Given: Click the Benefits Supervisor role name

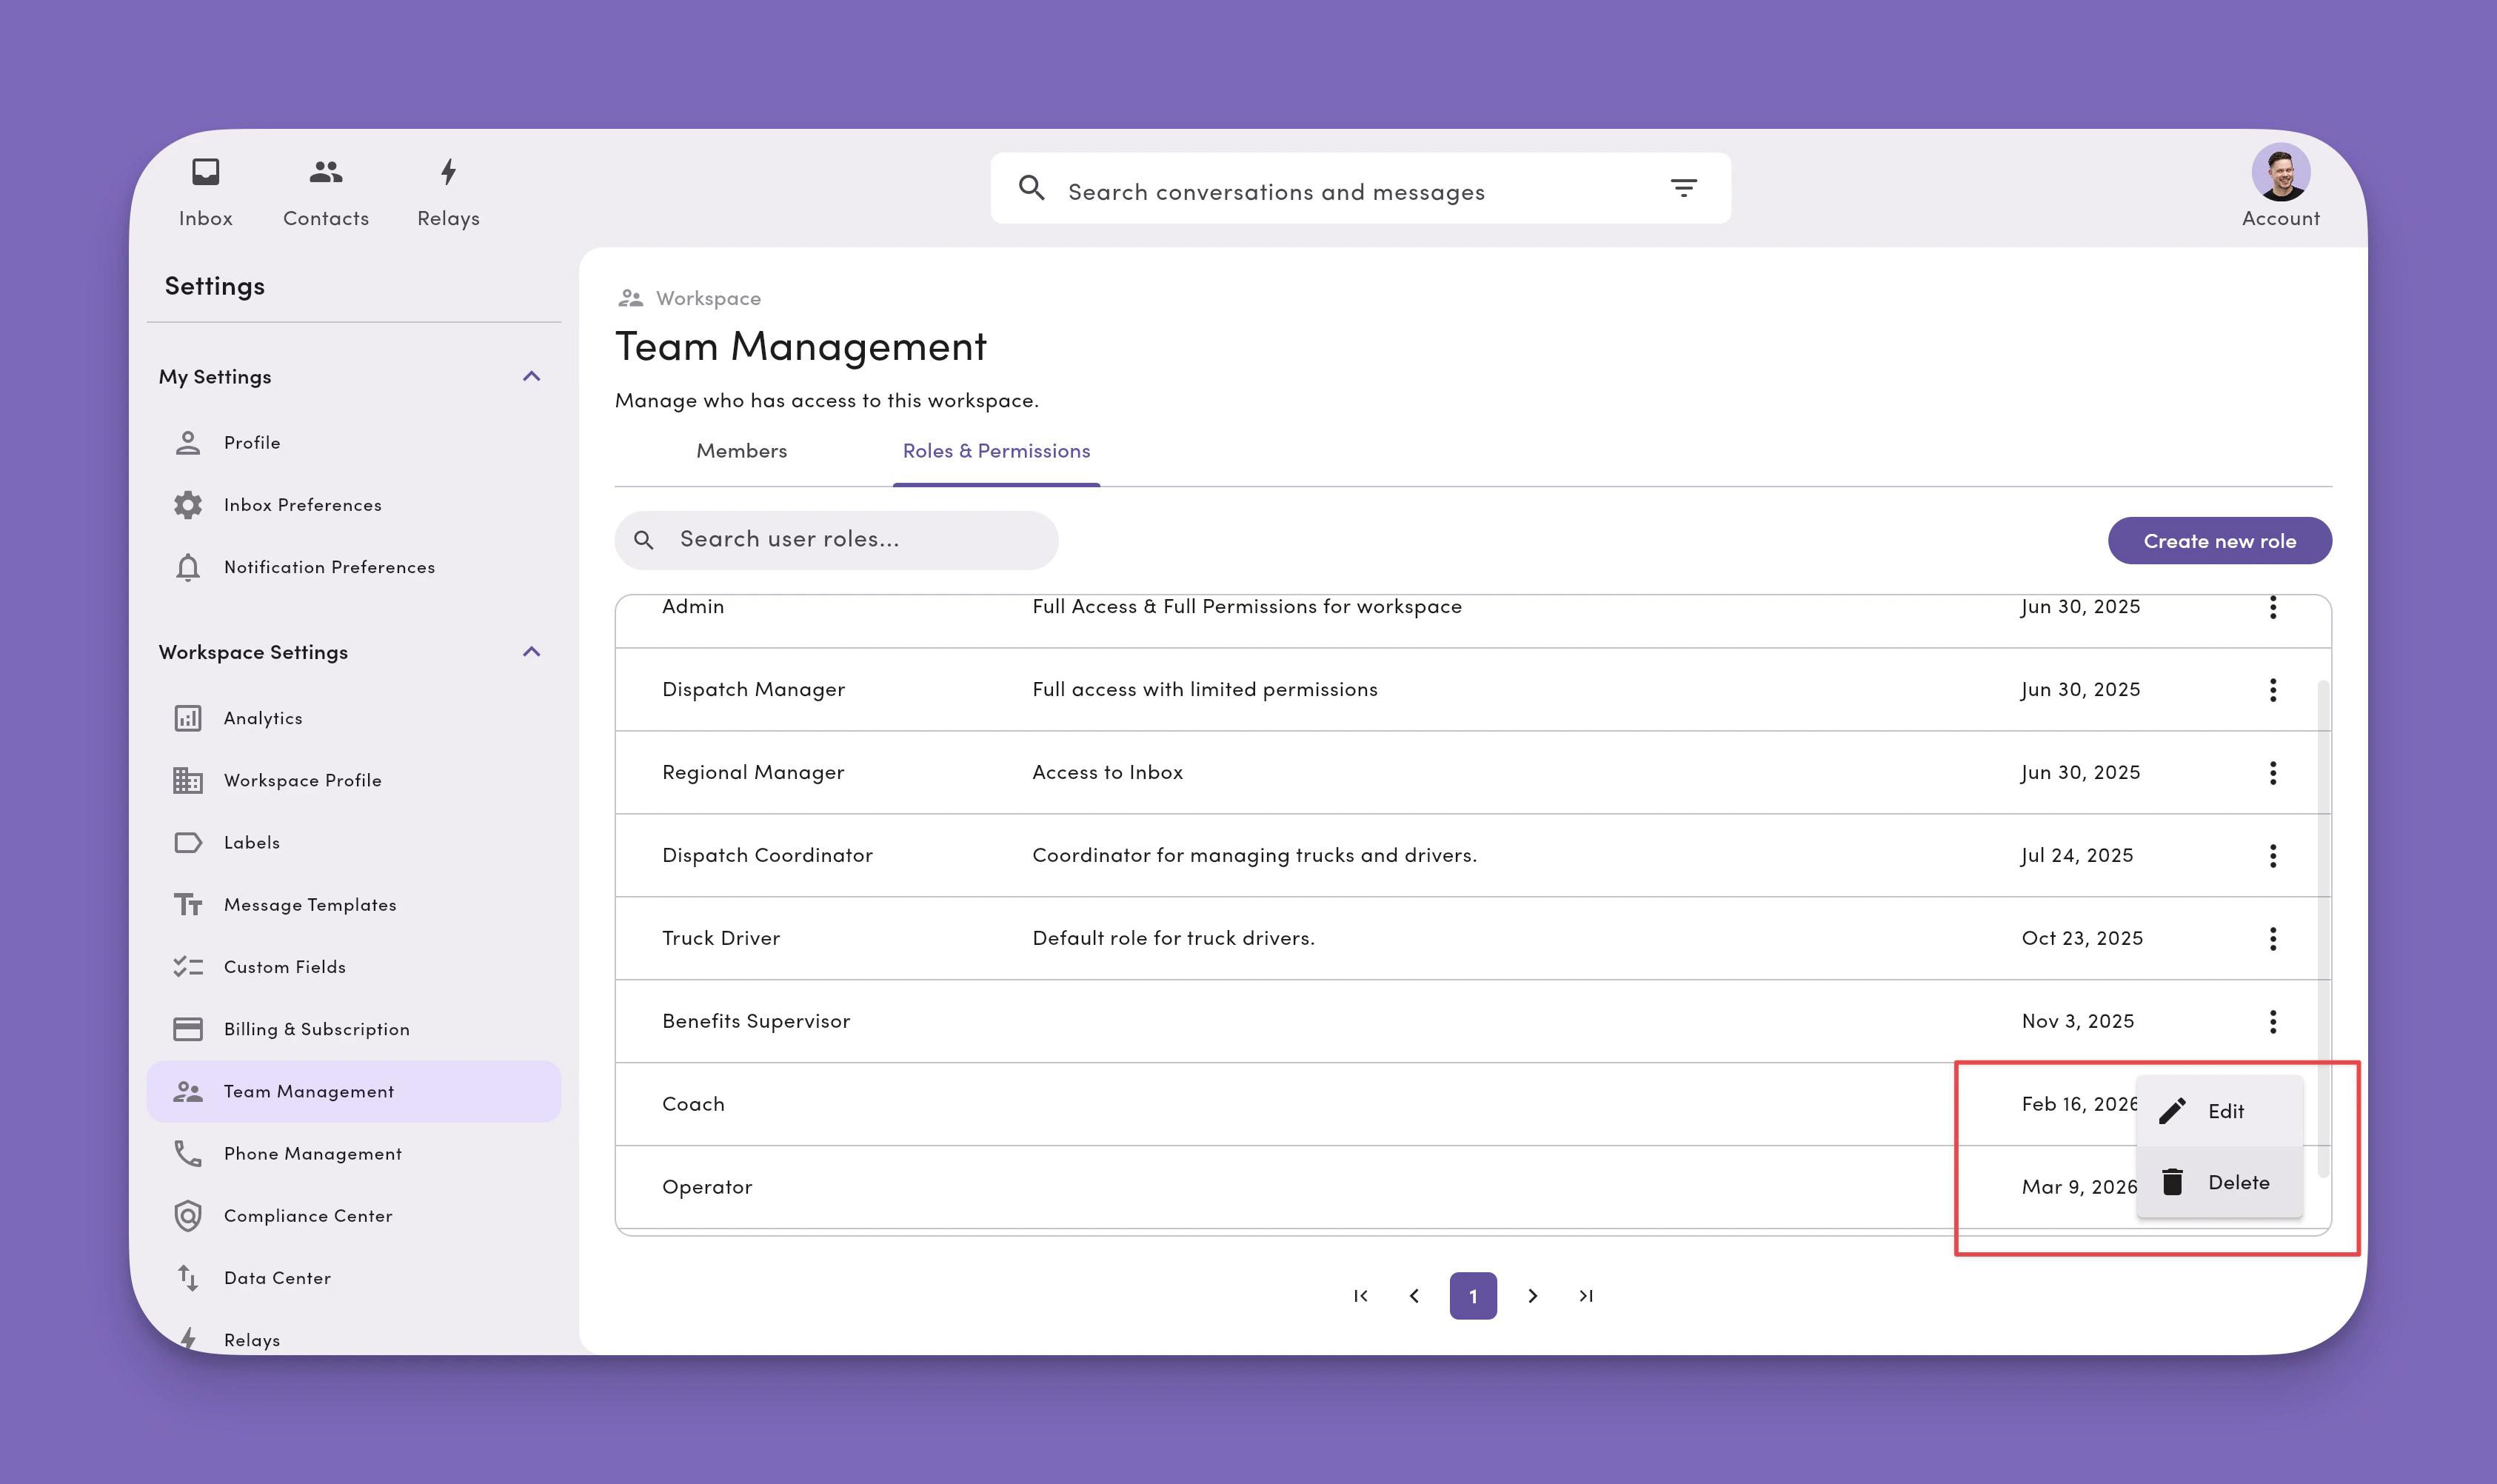Looking at the screenshot, I should pyautogui.click(x=756, y=1022).
